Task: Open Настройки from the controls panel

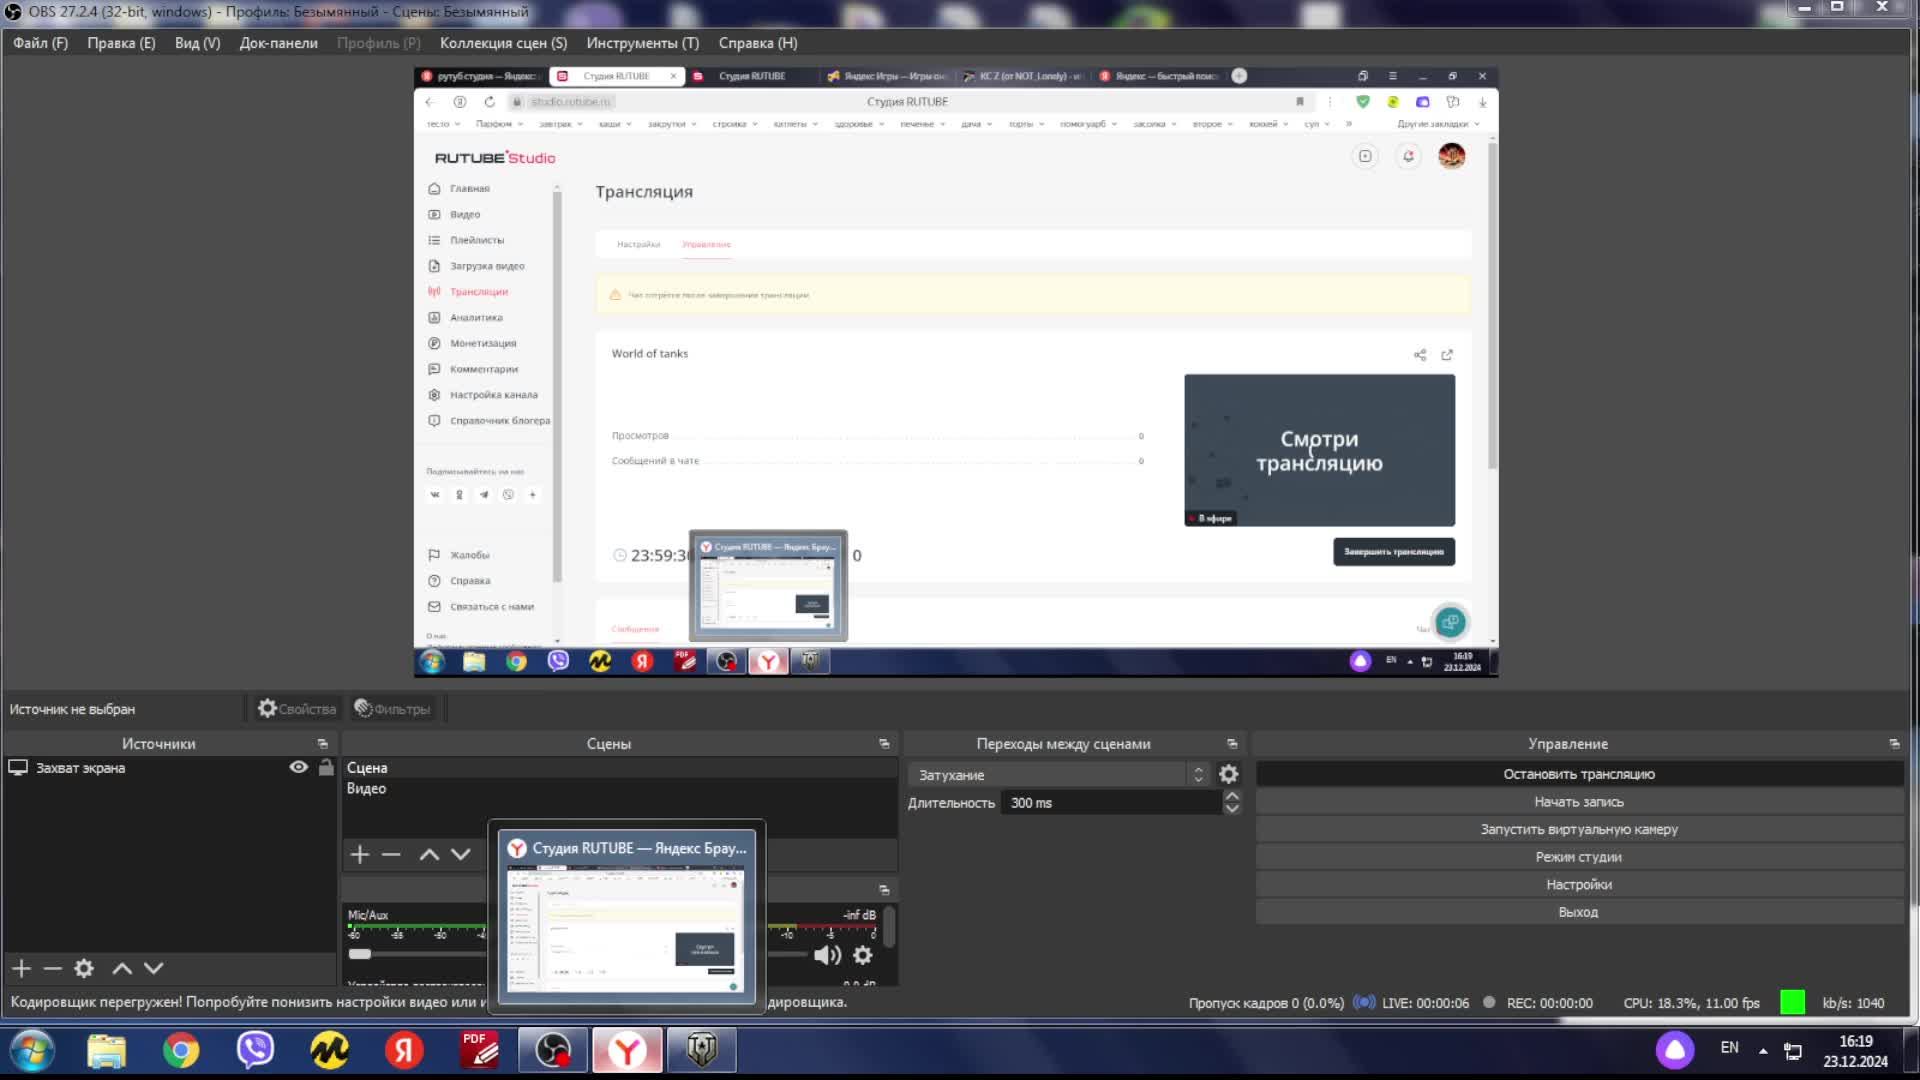Action: tap(1579, 884)
